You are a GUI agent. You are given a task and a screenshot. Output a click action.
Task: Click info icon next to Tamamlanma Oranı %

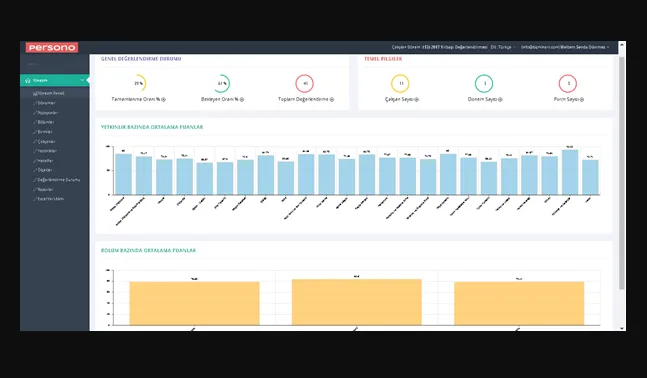(163, 99)
